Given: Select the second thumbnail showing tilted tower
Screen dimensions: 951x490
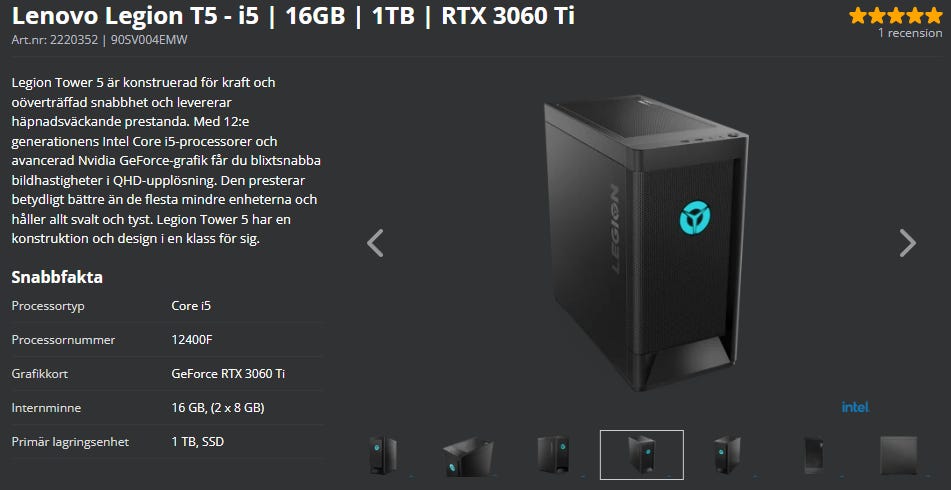Looking at the screenshot, I should tap(468, 456).
